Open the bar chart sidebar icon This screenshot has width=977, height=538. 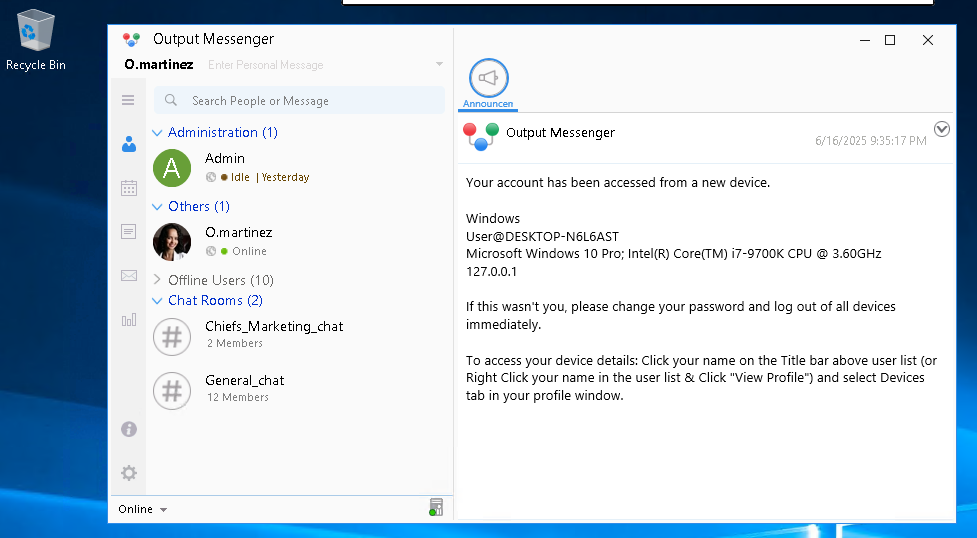pos(128,320)
